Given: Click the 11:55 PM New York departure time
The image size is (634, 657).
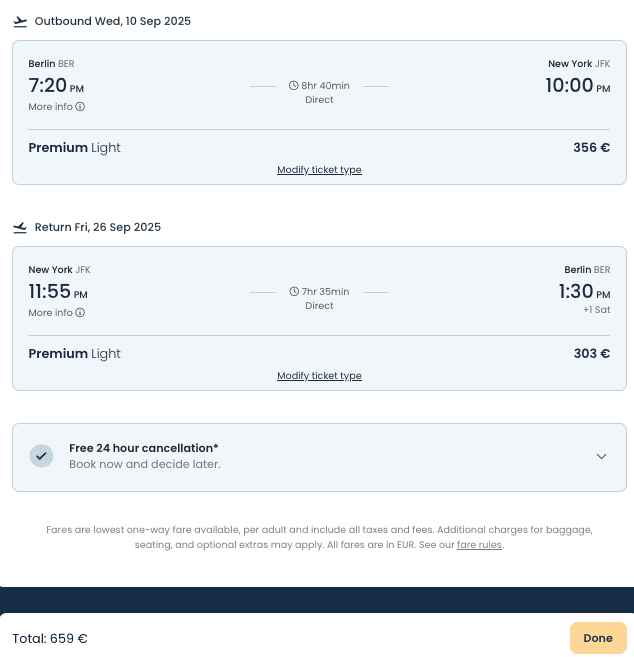Looking at the screenshot, I should 58,292.
